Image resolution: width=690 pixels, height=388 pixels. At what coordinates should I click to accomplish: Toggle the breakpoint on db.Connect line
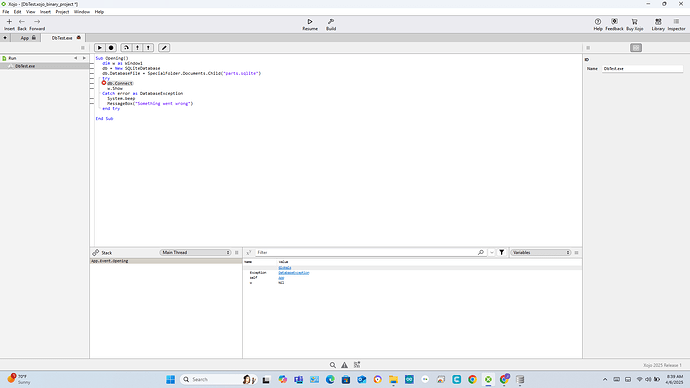coord(104,83)
